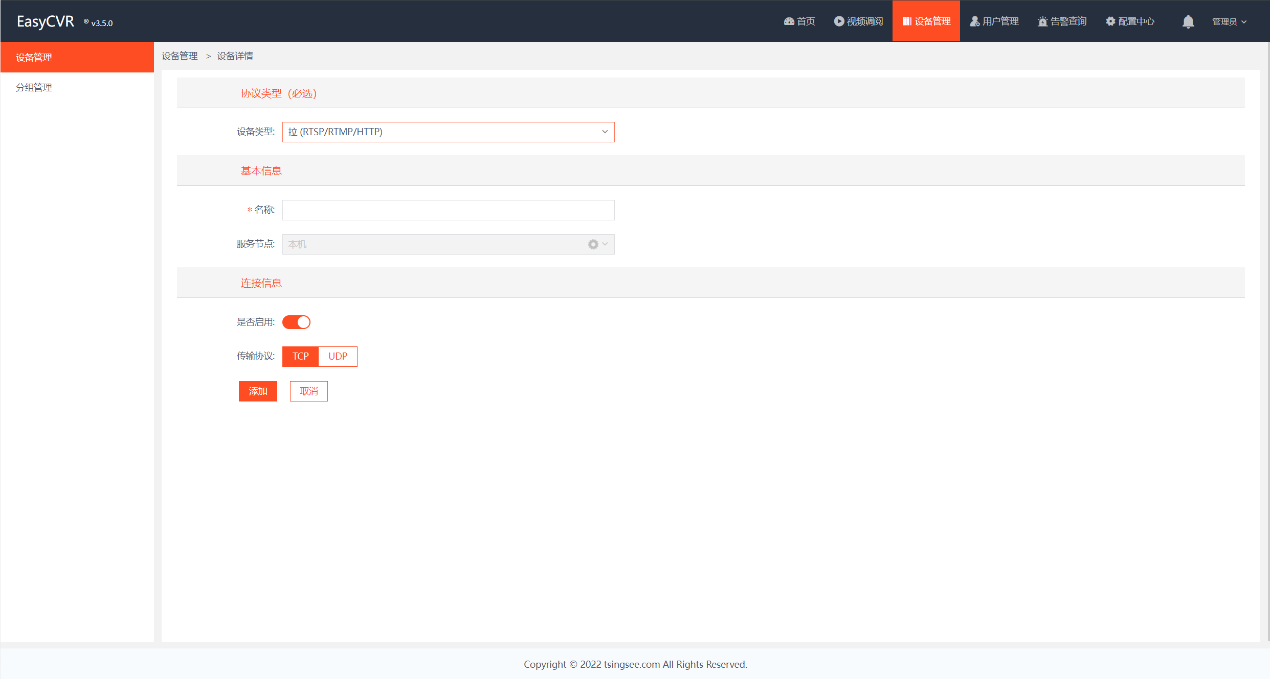Viewport: 1270px width, 679px height.
Task: Click the 告警查询 alarm icon
Action: click(1043, 21)
